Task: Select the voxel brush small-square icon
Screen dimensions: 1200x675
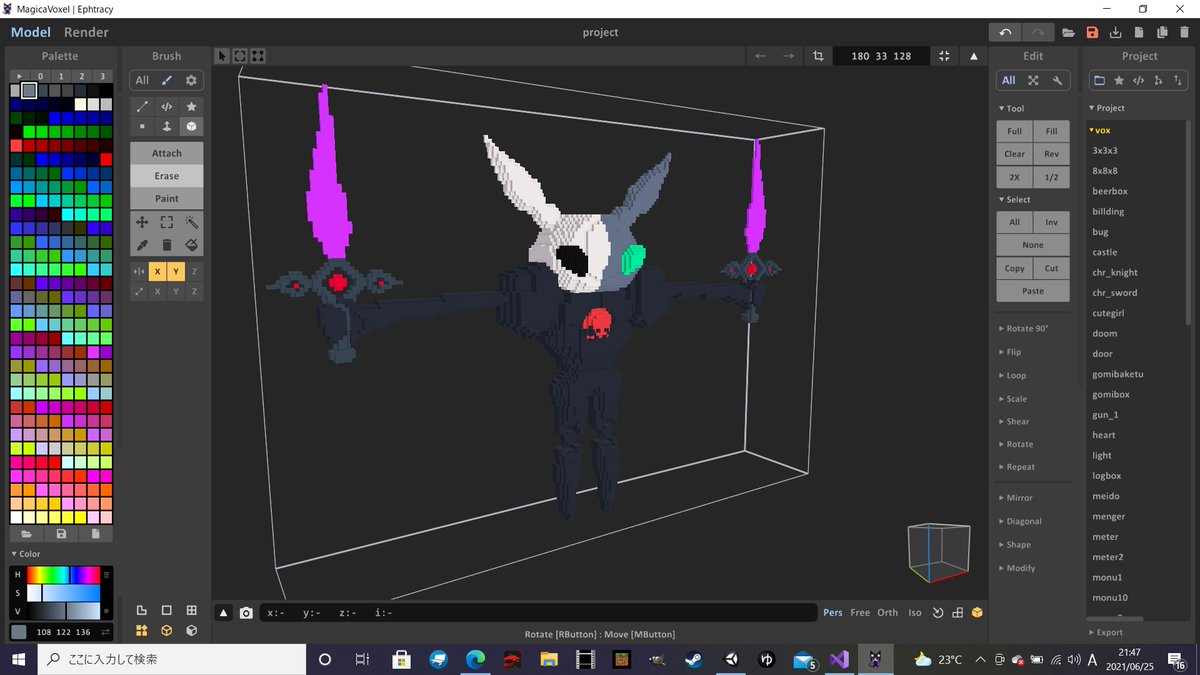Action: [x=142, y=127]
